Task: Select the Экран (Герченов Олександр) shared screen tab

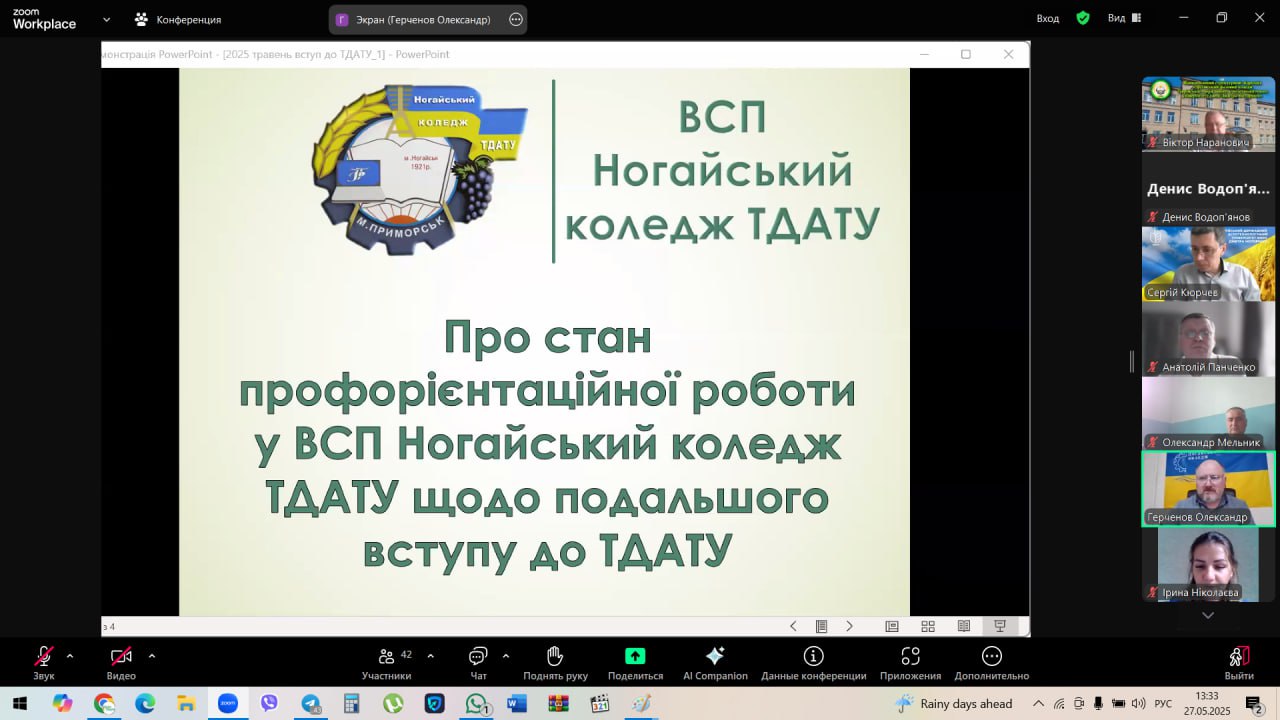Action: (x=415, y=19)
